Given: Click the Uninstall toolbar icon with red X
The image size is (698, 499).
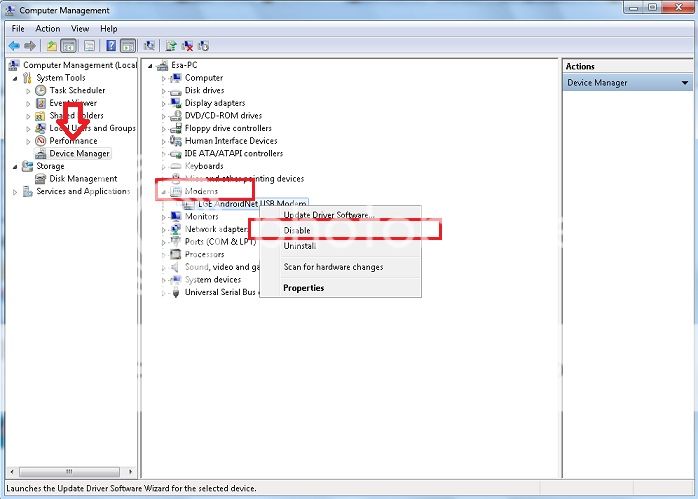Looking at the screenshot, I should click(188, 46).
